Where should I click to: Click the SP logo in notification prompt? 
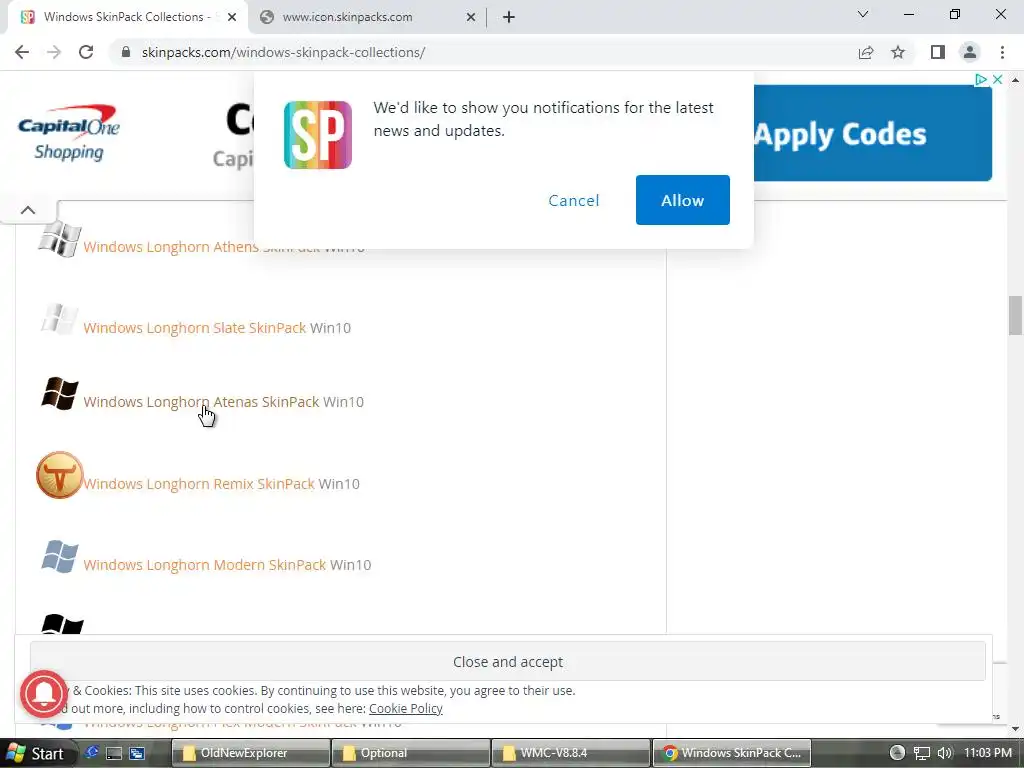[x=317, y=135]
